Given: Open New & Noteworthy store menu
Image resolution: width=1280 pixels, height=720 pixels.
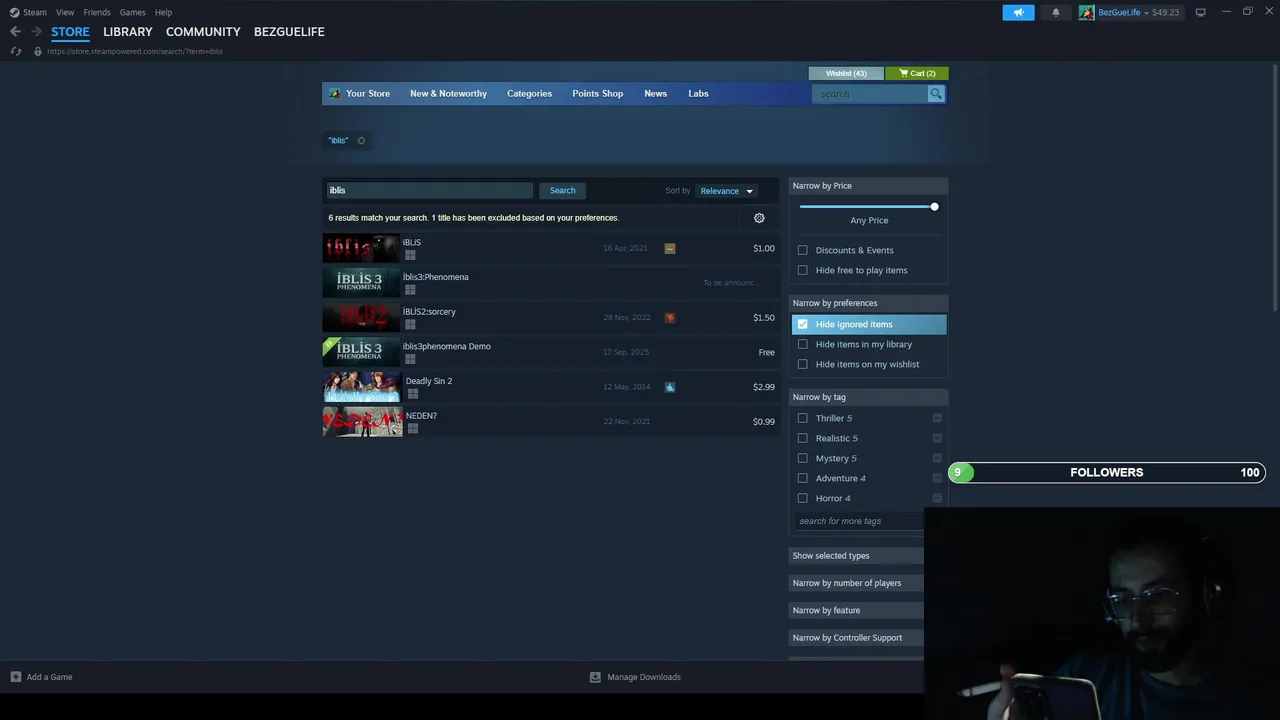Looking at the screenshot, I should (448, 94).
